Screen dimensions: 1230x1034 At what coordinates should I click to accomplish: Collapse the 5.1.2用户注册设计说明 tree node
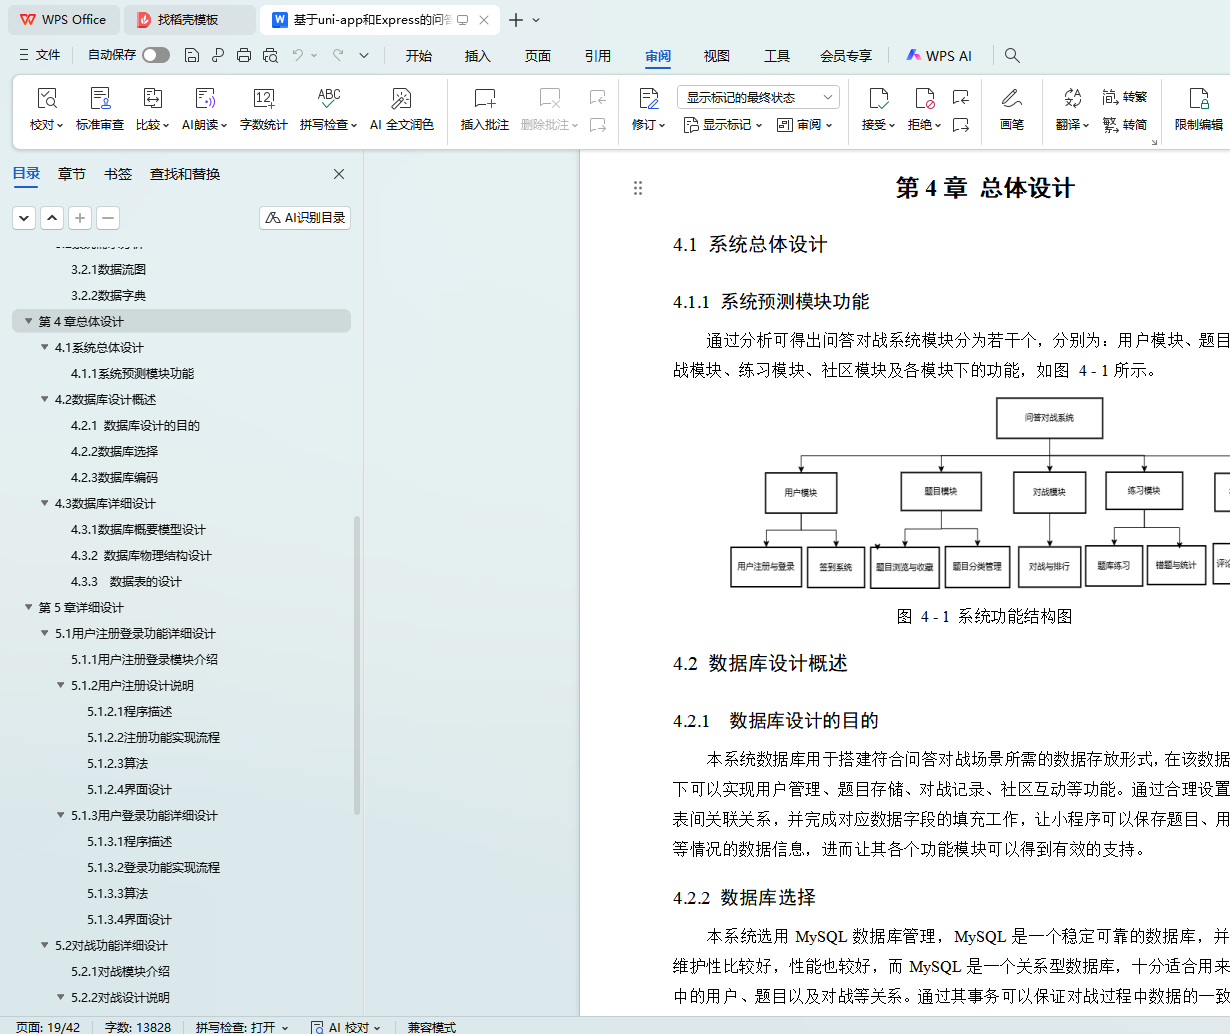coord(61,685)
